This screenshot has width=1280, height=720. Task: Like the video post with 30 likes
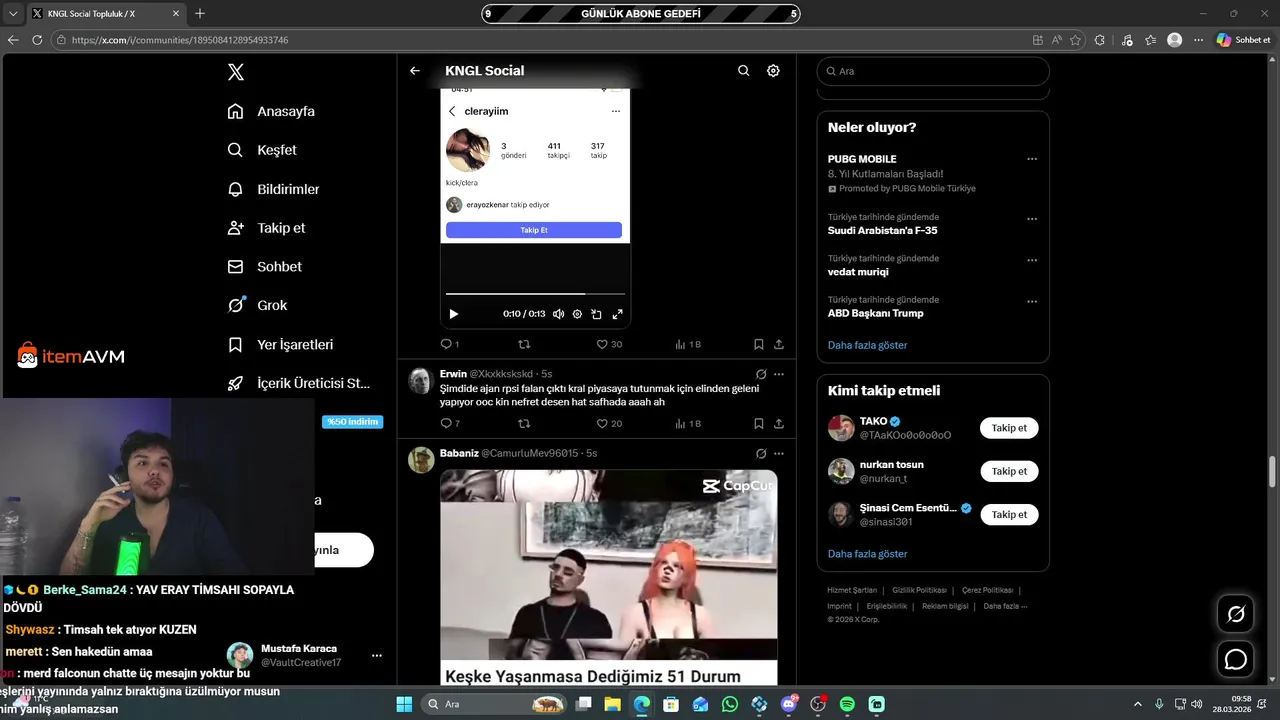[609, 344]
